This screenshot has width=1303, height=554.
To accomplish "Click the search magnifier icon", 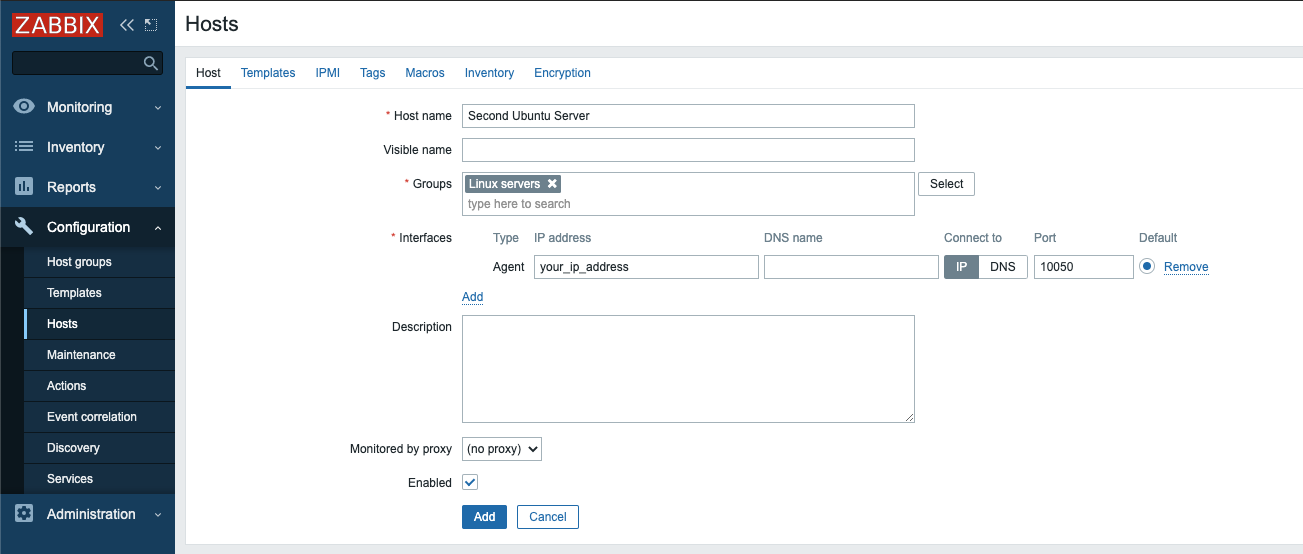I will 151,63.
